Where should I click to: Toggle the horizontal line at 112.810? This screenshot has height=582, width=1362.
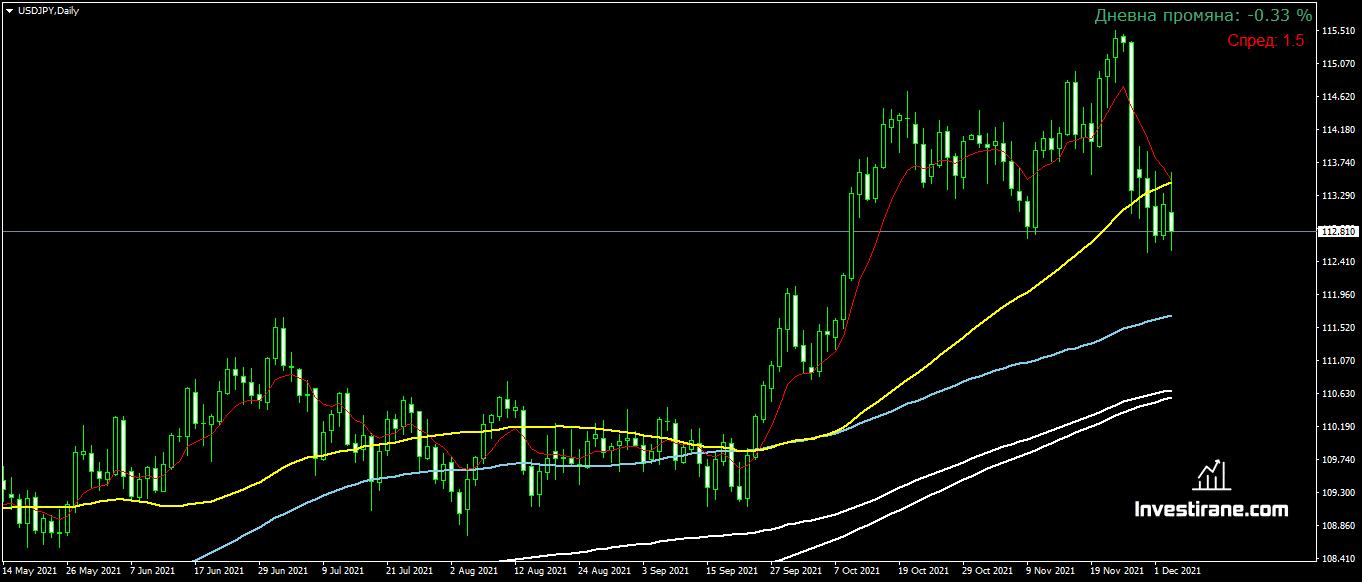pyautogui.click(x=600, y=230)
